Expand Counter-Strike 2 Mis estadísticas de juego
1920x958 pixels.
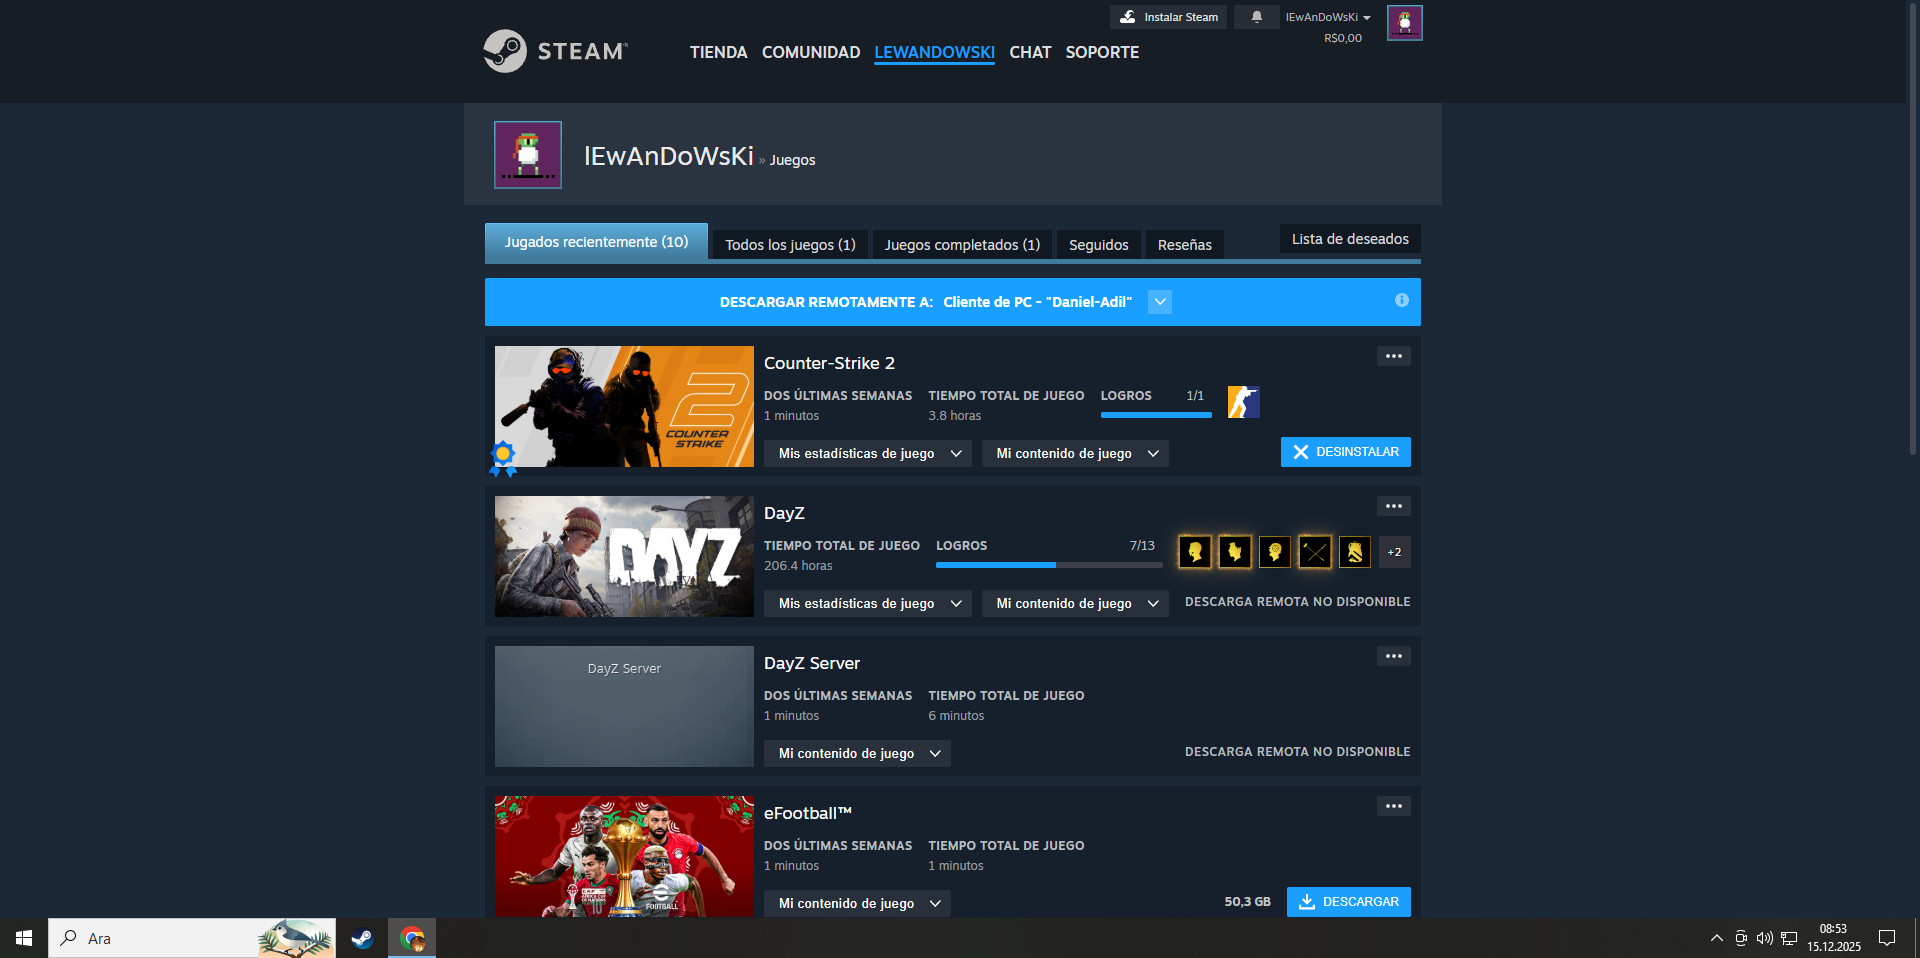click(x=868, y=453)
